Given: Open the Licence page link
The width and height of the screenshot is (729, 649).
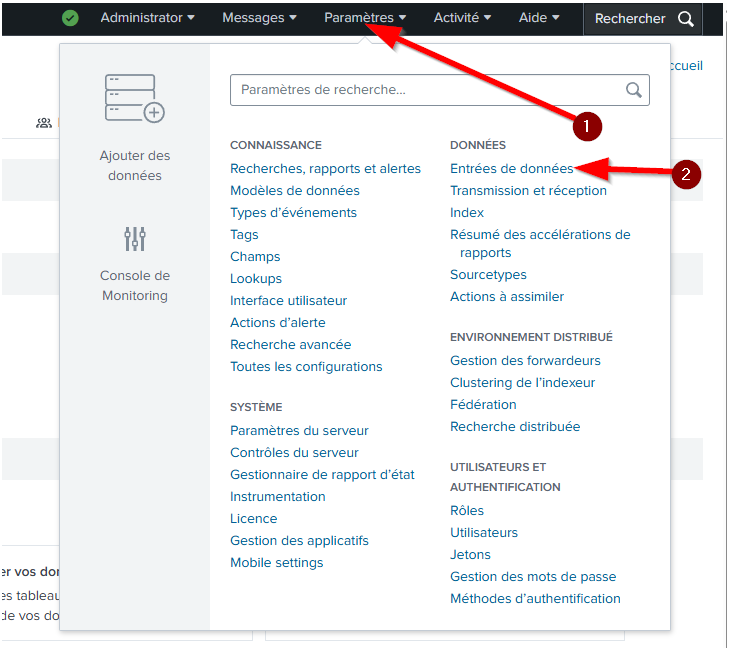Looking at the screenshot, I should click(254, 519).
